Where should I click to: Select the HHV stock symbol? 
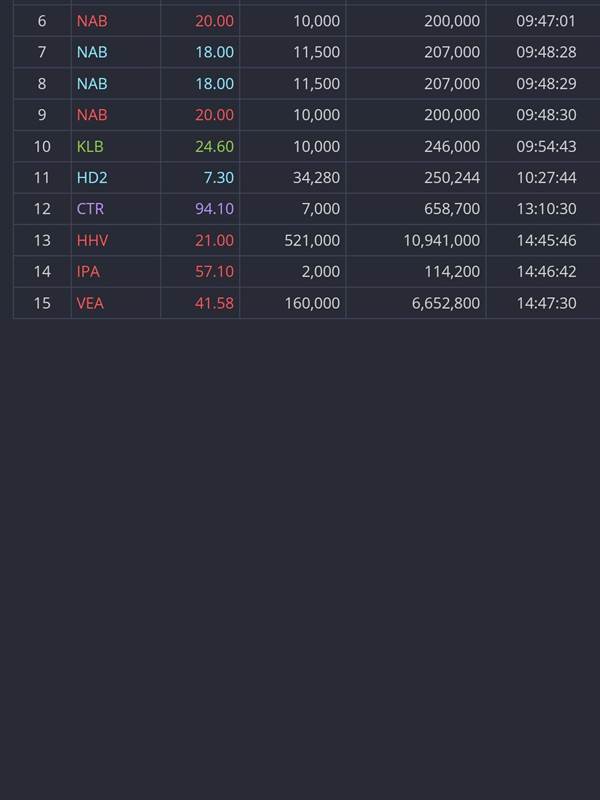click(x=92, y=240)
